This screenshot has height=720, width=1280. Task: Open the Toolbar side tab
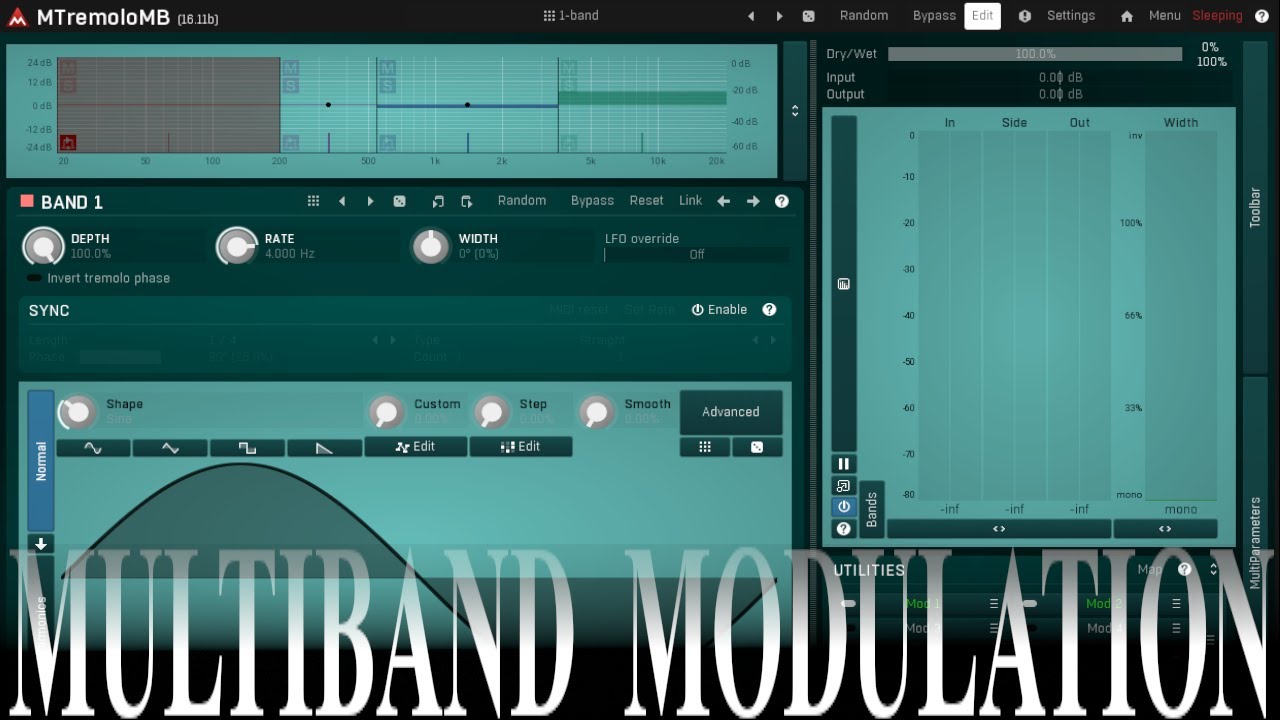click(1255, 207)
